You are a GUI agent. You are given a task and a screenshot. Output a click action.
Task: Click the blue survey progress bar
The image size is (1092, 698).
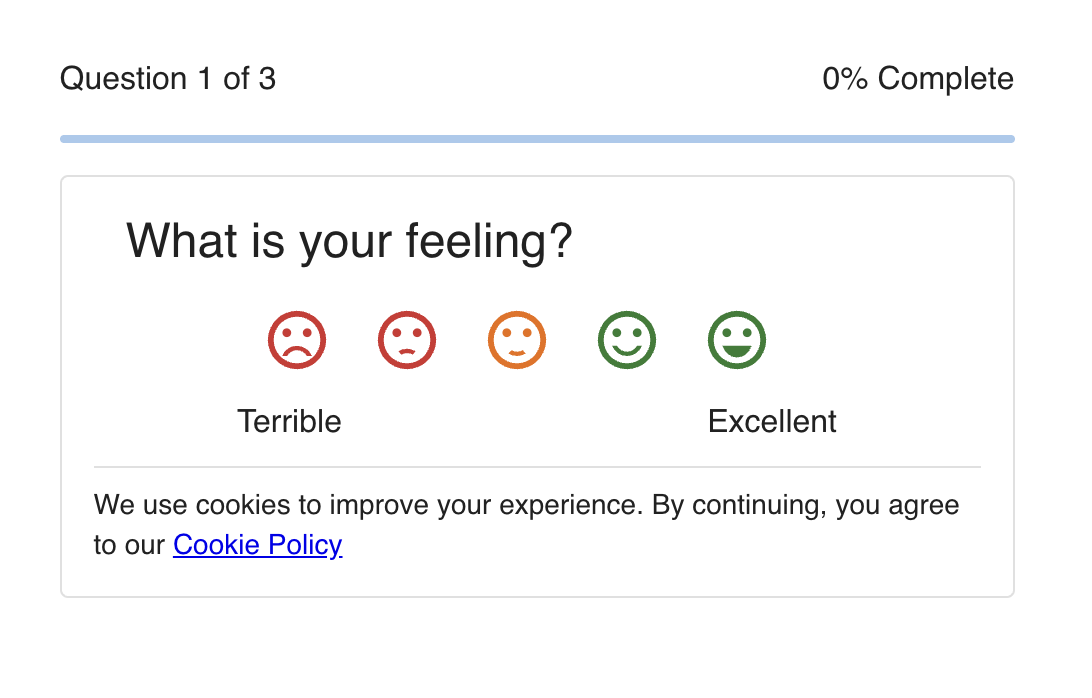537,139
